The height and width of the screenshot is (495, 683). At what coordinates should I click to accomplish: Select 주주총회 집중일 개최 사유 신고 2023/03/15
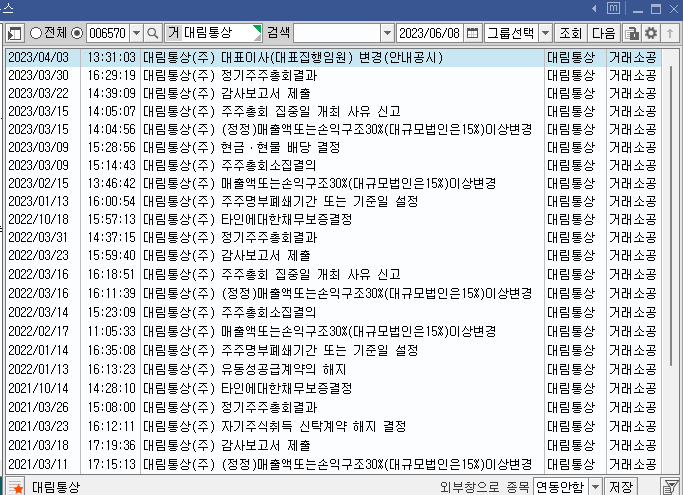tap(272, 111)
